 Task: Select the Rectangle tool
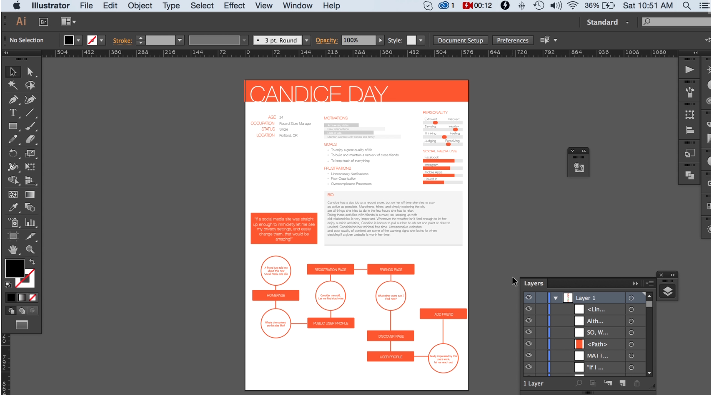coord(13,127)
